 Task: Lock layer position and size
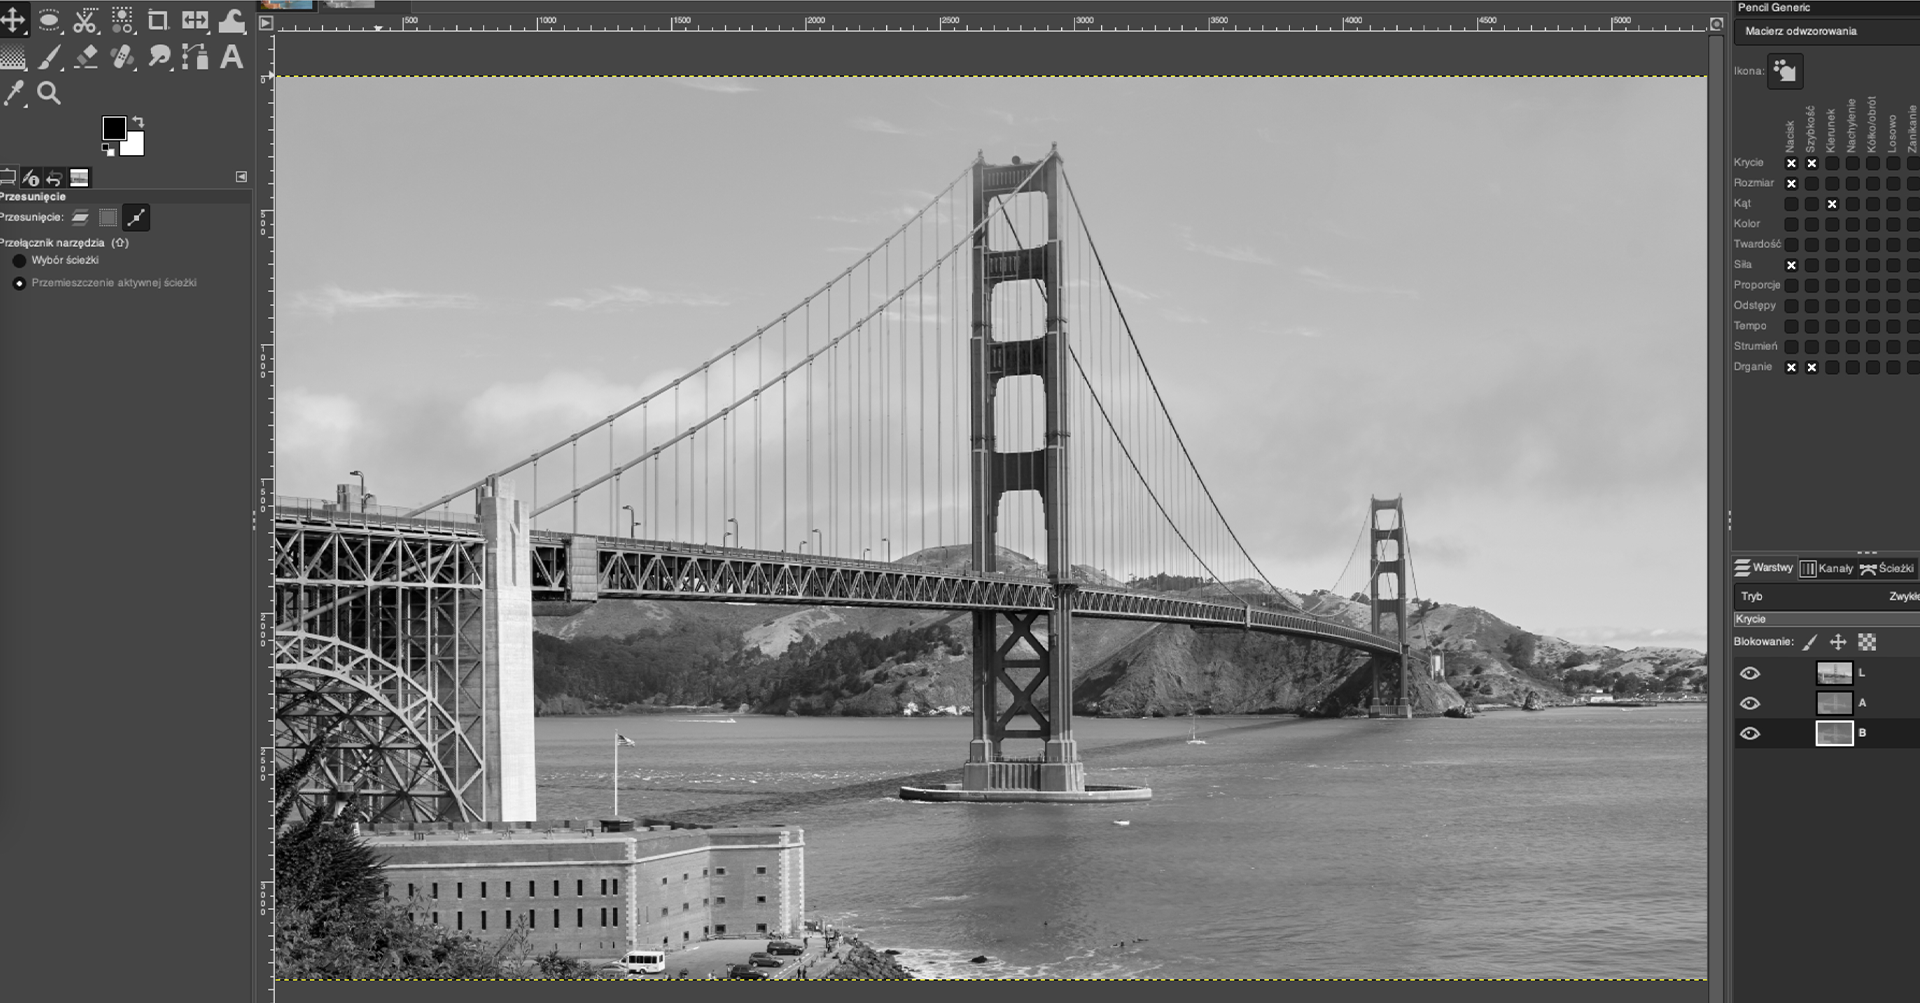click(x=1838, y=642)
